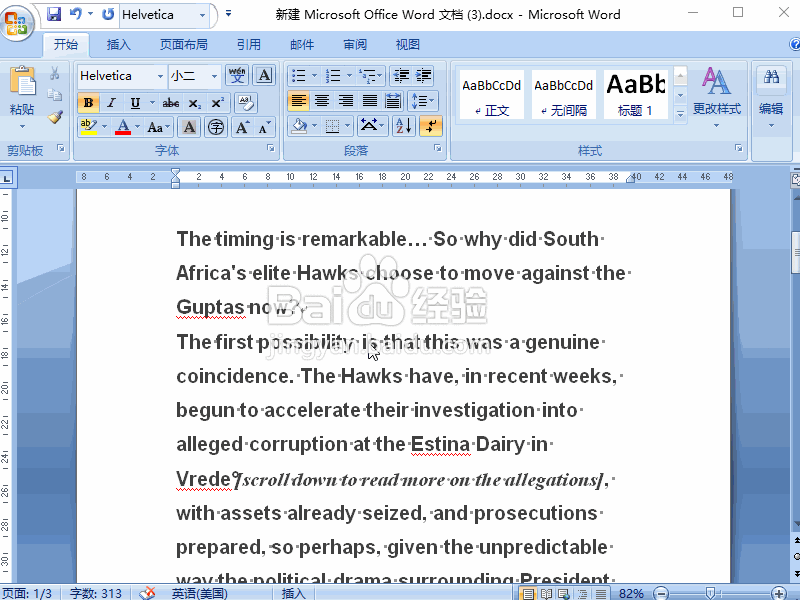Increase paragraph indent
The image size is (800, 600).
(x=423, y=76)
